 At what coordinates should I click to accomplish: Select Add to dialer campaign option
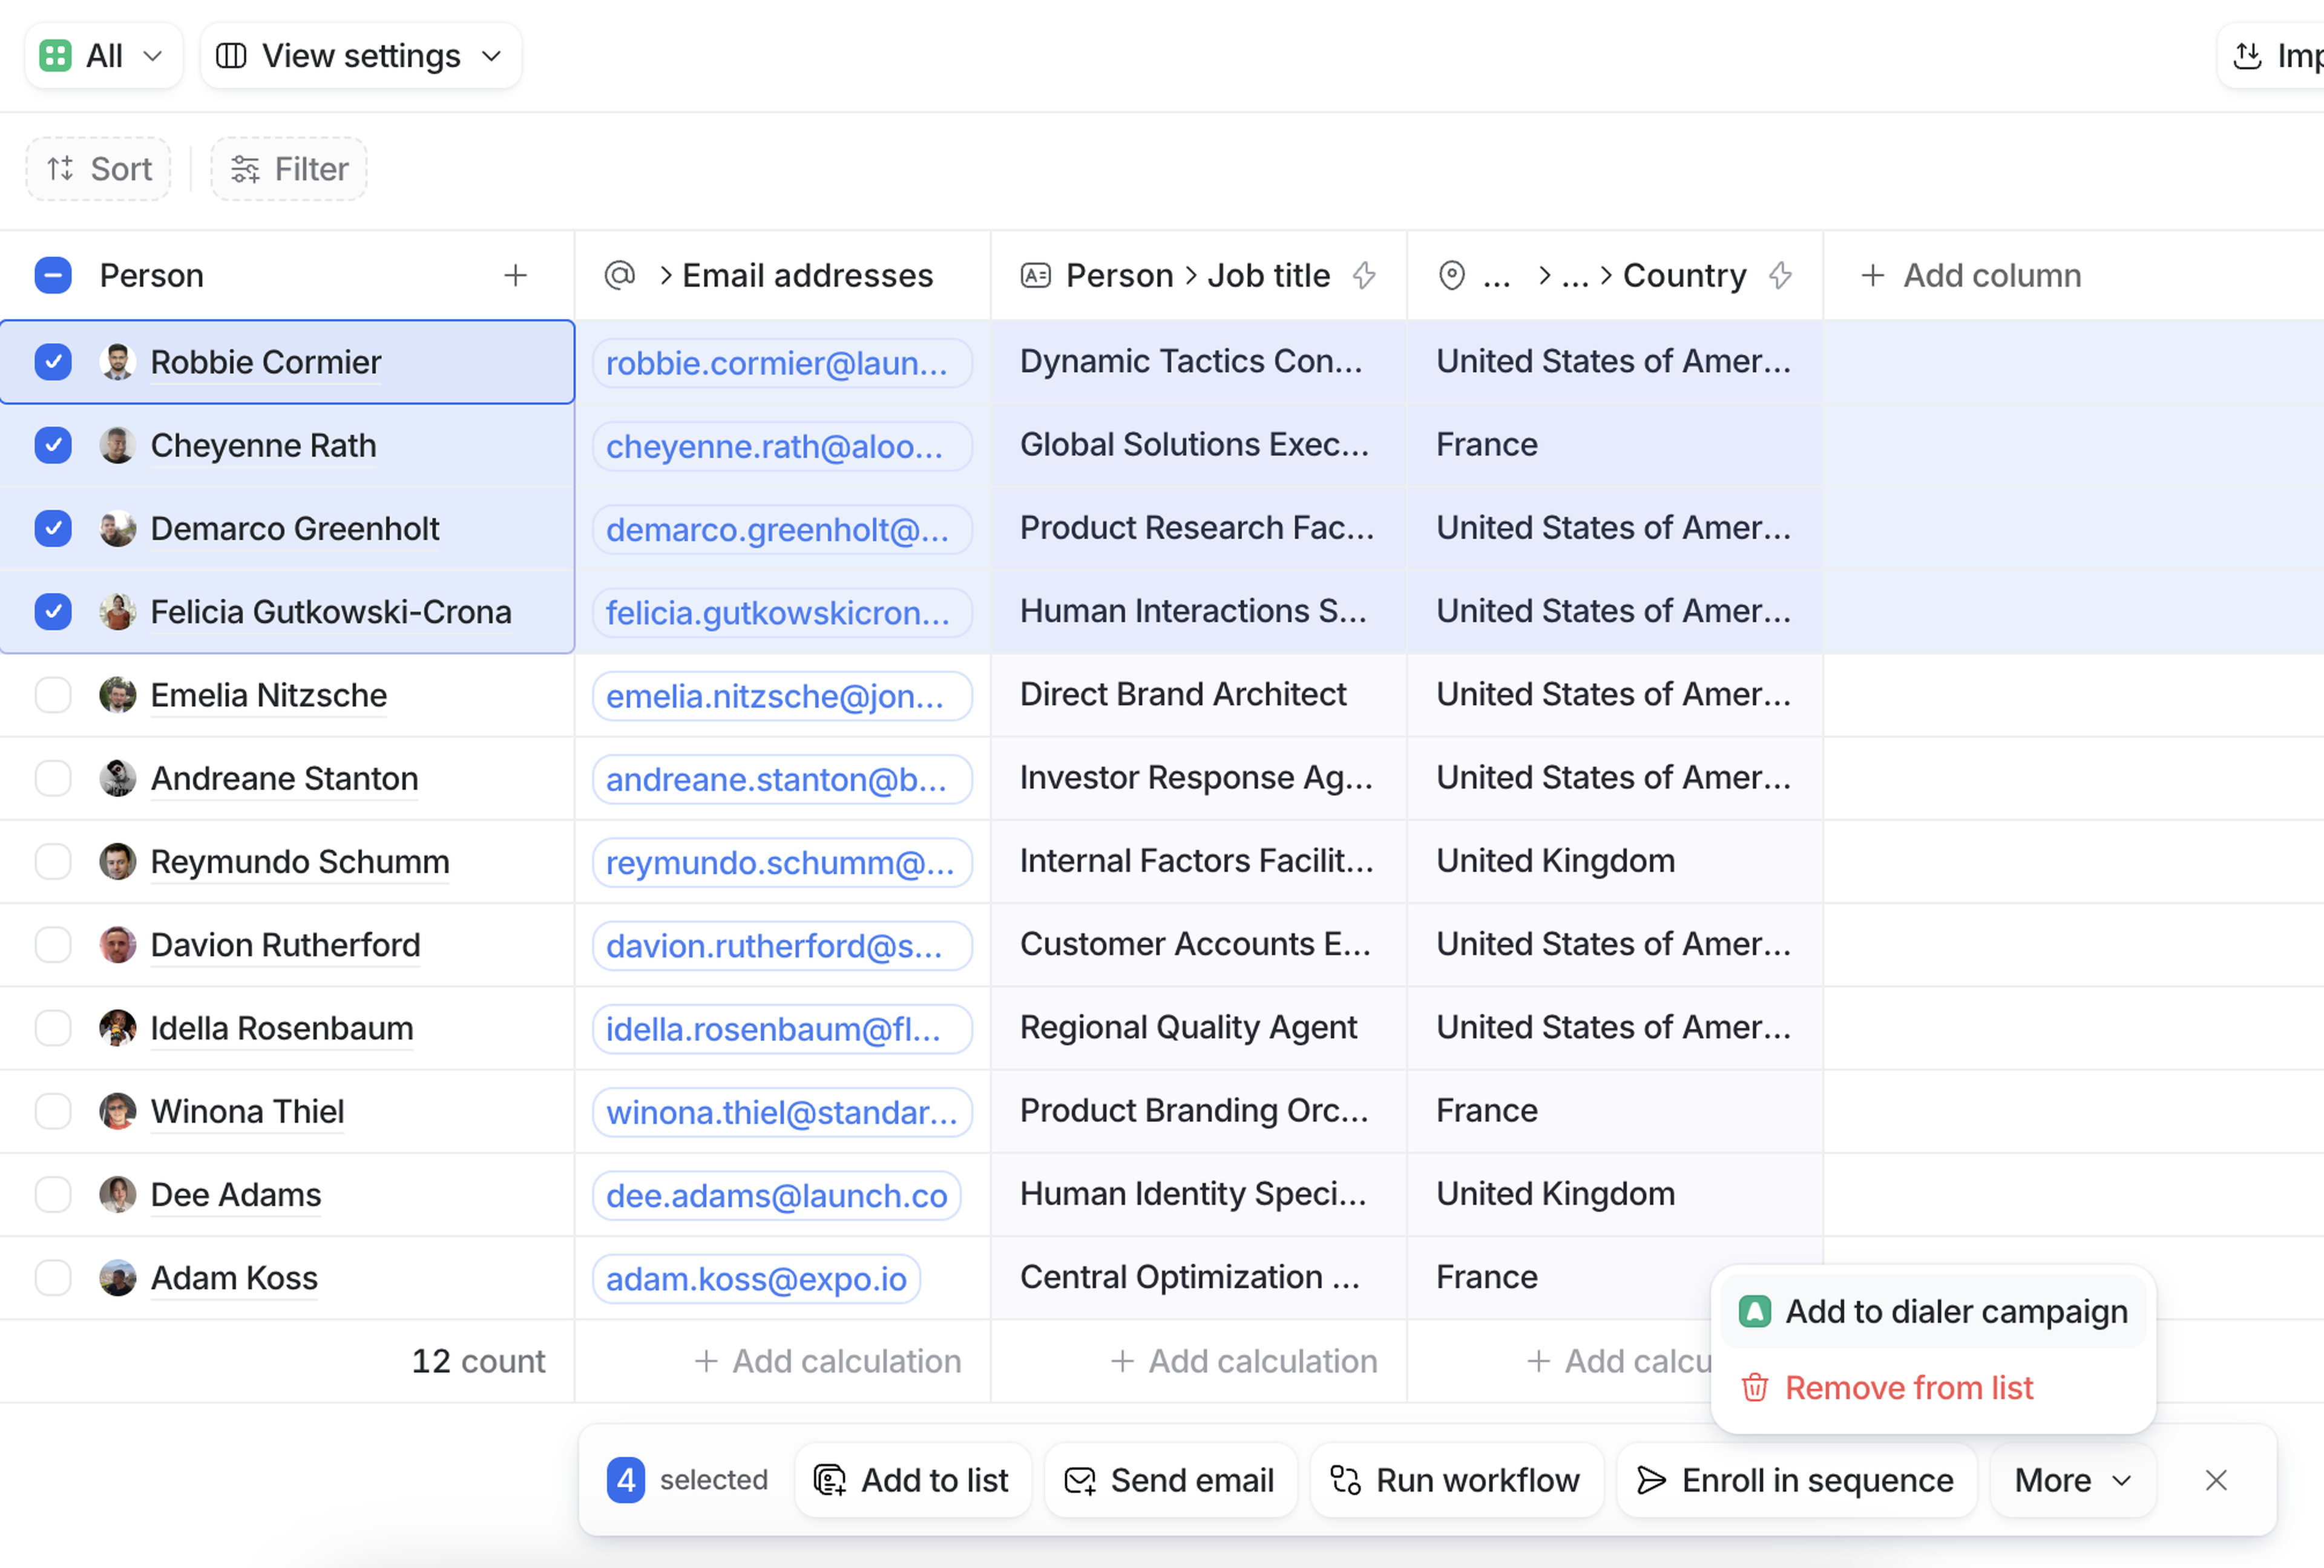click(1955, 1311)
